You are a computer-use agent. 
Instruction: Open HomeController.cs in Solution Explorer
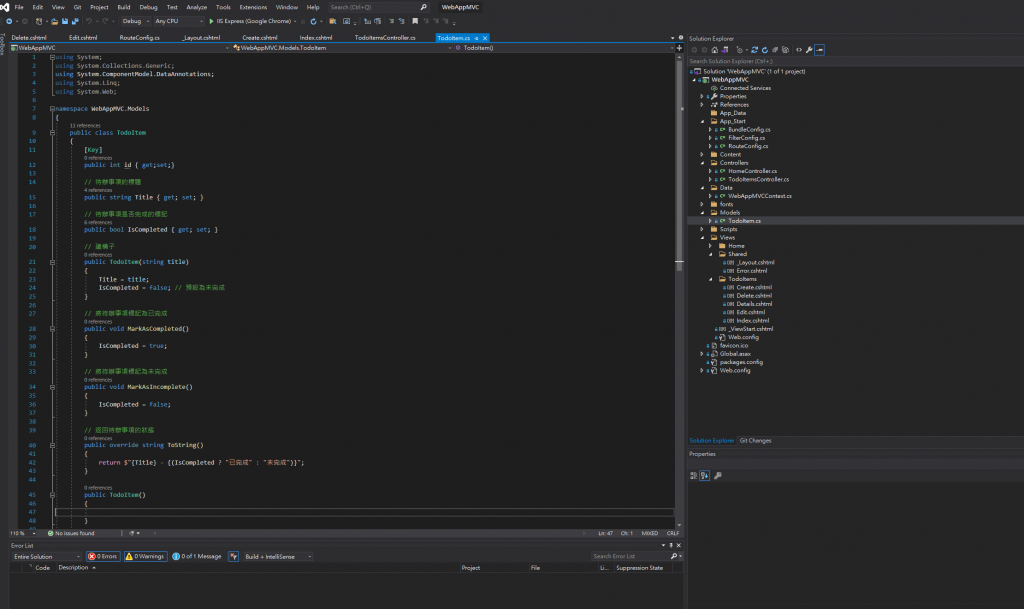click(x=752, y=171)
